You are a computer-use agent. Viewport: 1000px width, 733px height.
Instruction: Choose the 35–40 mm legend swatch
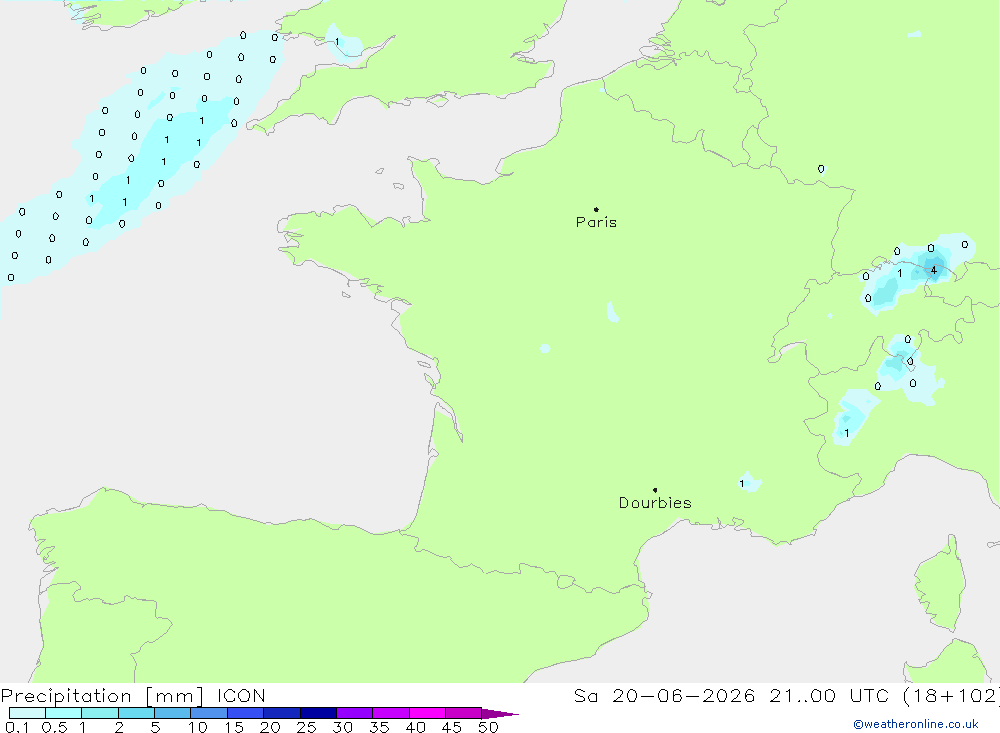391,713
